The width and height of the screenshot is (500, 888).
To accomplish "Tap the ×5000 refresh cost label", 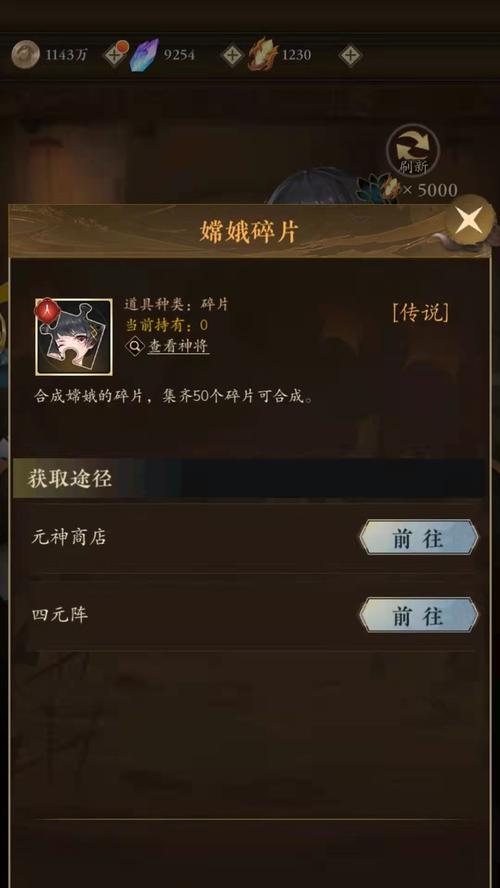I will [x=429, y=190].
